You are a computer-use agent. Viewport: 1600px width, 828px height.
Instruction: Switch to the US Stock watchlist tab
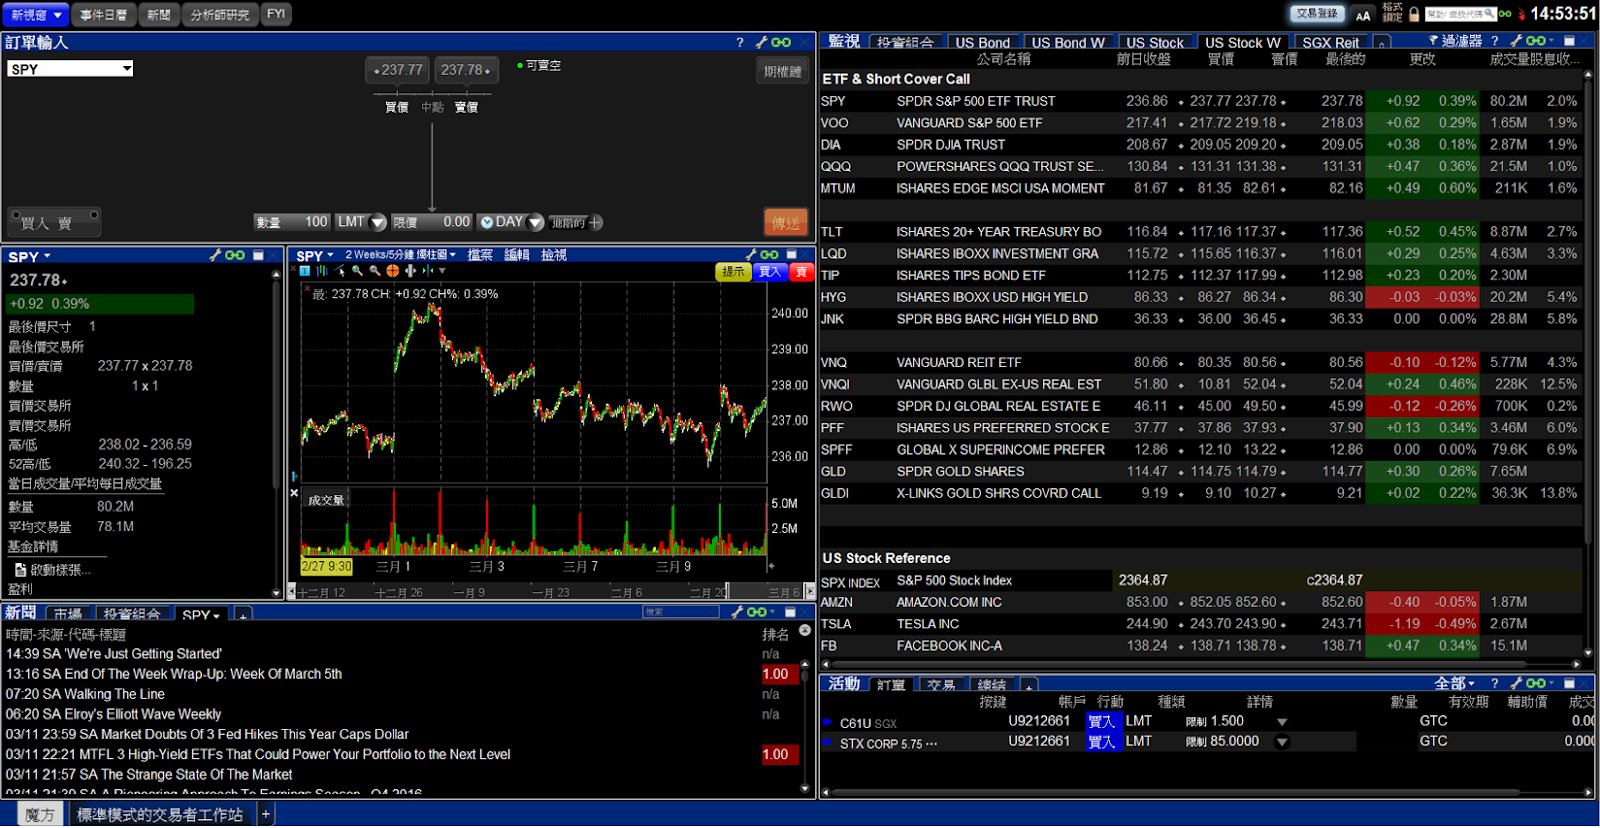point(1154,43)
